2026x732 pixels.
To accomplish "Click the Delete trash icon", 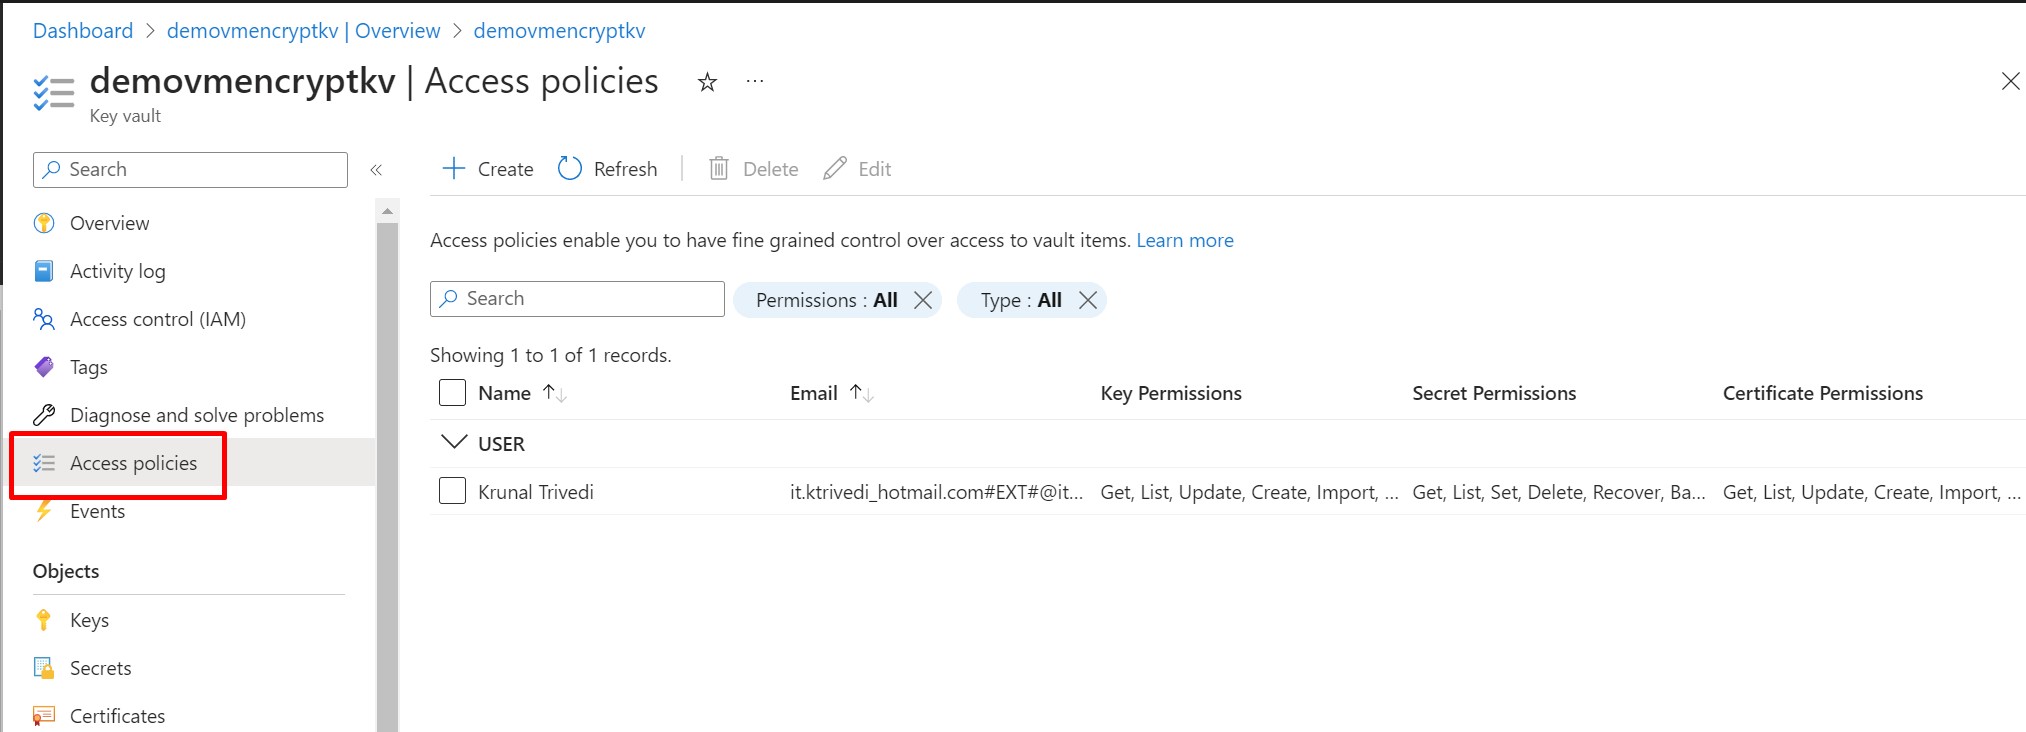I will coord(719,168).
